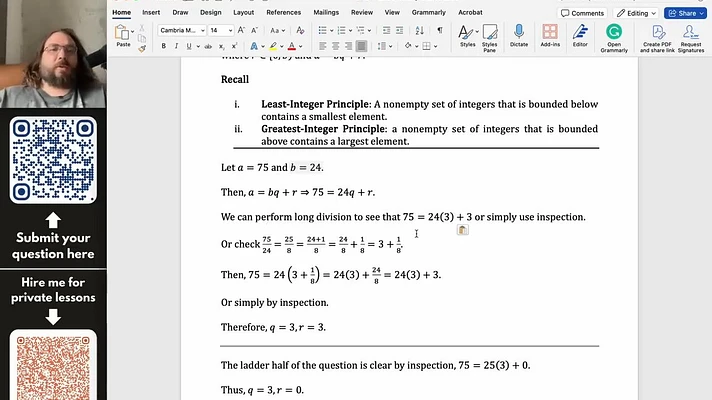Click the Cut scissors icon
The width and height of the screenshot is (712, 400).
142,28
